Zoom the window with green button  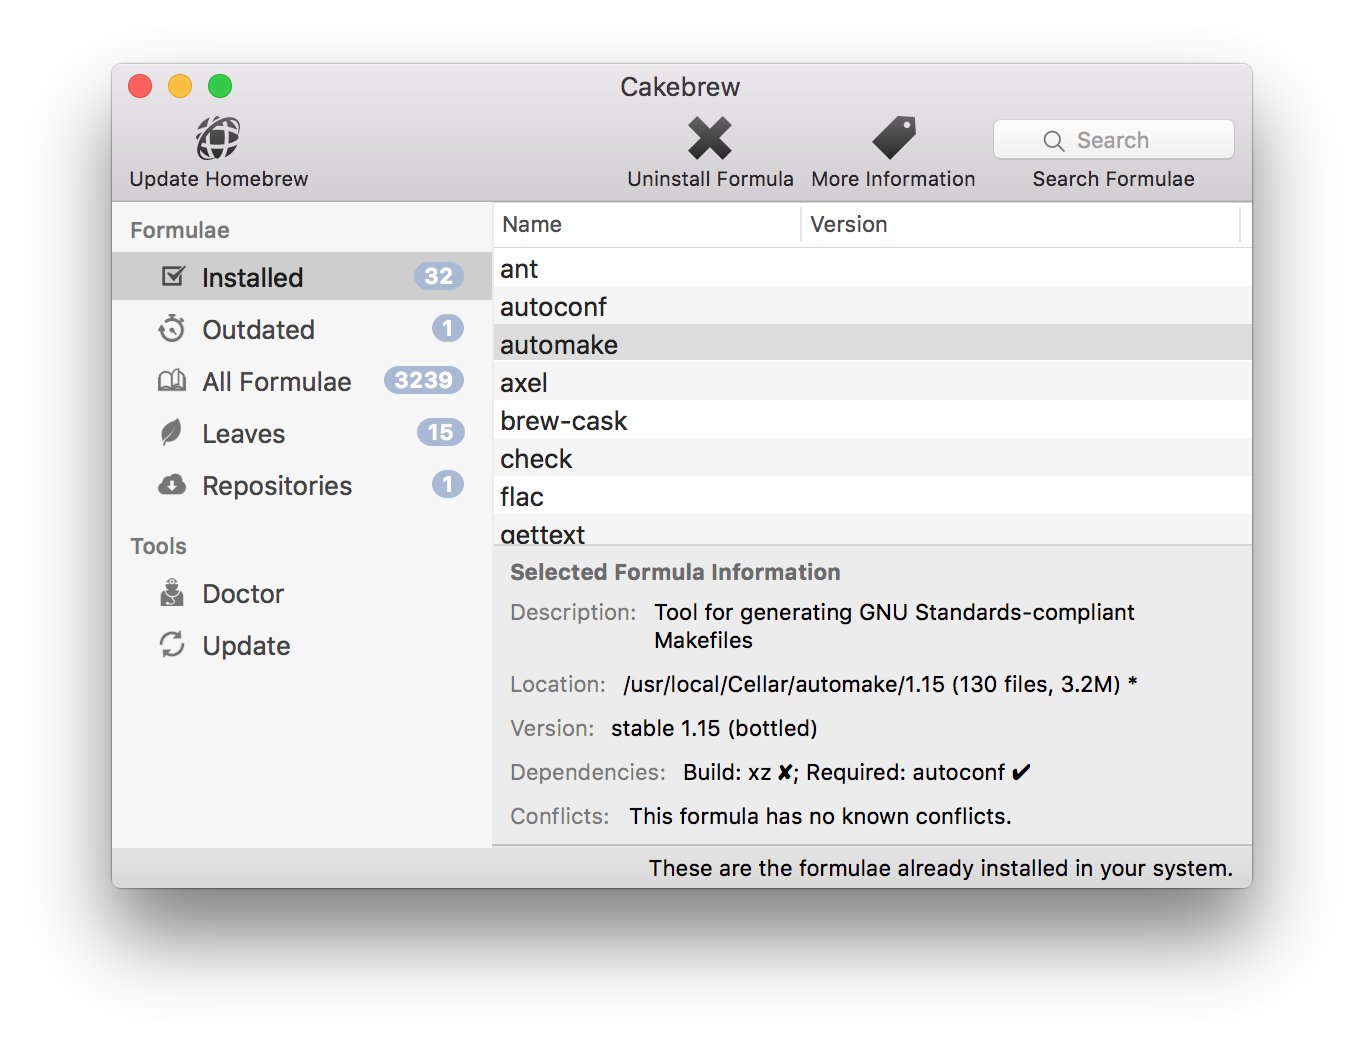pos(220,86)
